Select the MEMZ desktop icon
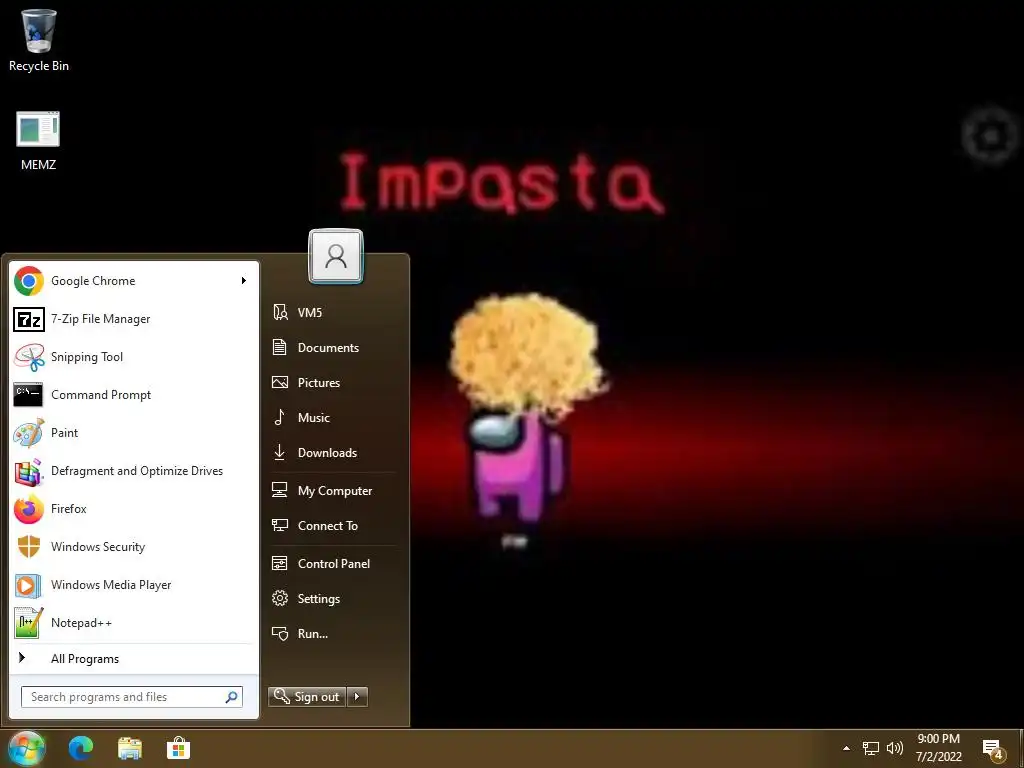Viewport: 1024px width, 768px height. click(38, 141)
